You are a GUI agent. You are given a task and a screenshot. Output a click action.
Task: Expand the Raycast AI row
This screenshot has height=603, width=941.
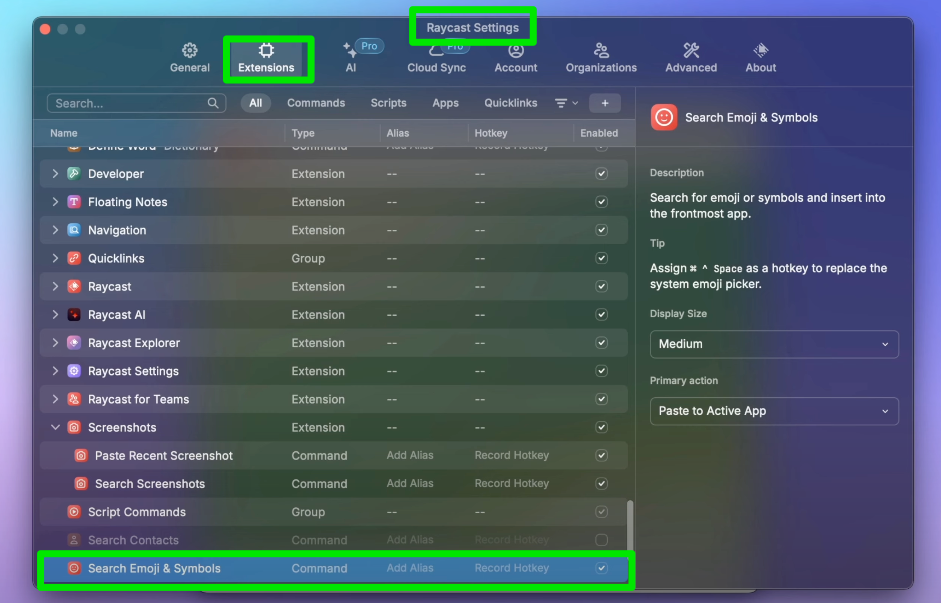tap(55, 314)
